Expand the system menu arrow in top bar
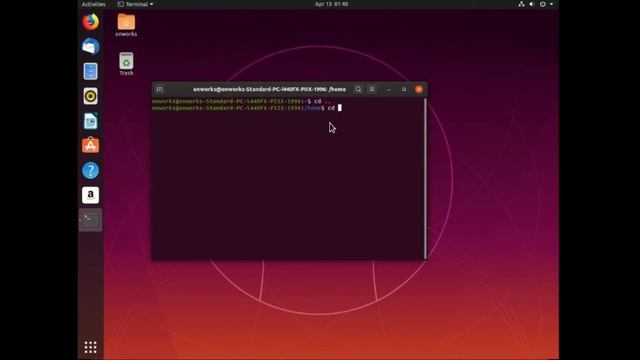640x360 pixels. pos(551,4)
